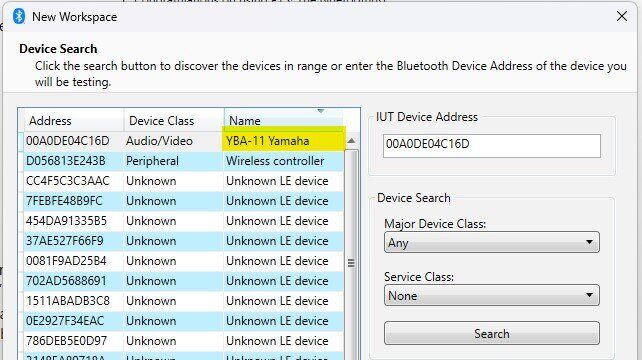642x360 pixels.
Task: Select device with address CC4F5C3C3AAC
Action: pyautogui.click(x=183, y=181)
